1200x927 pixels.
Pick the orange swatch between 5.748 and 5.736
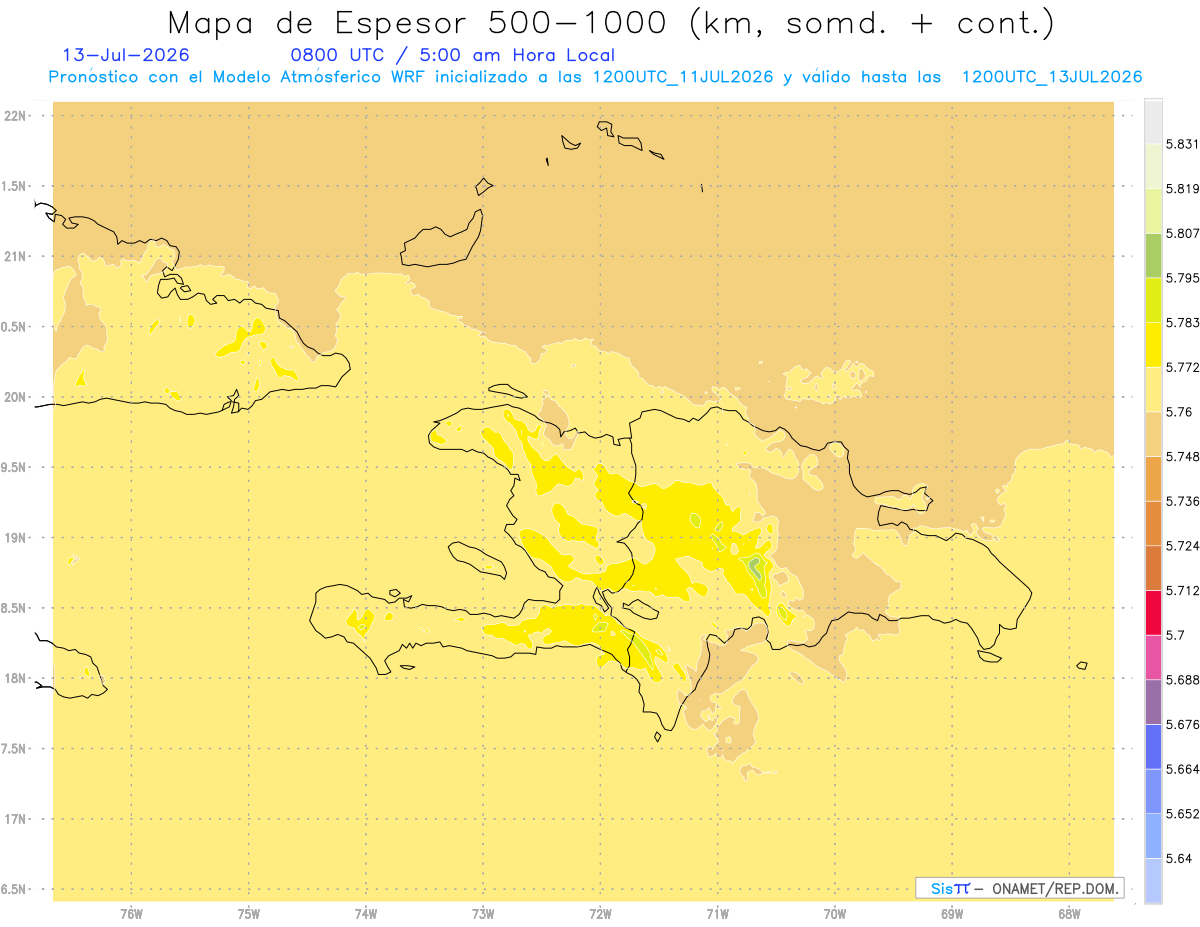click(x=1153, y=479)
